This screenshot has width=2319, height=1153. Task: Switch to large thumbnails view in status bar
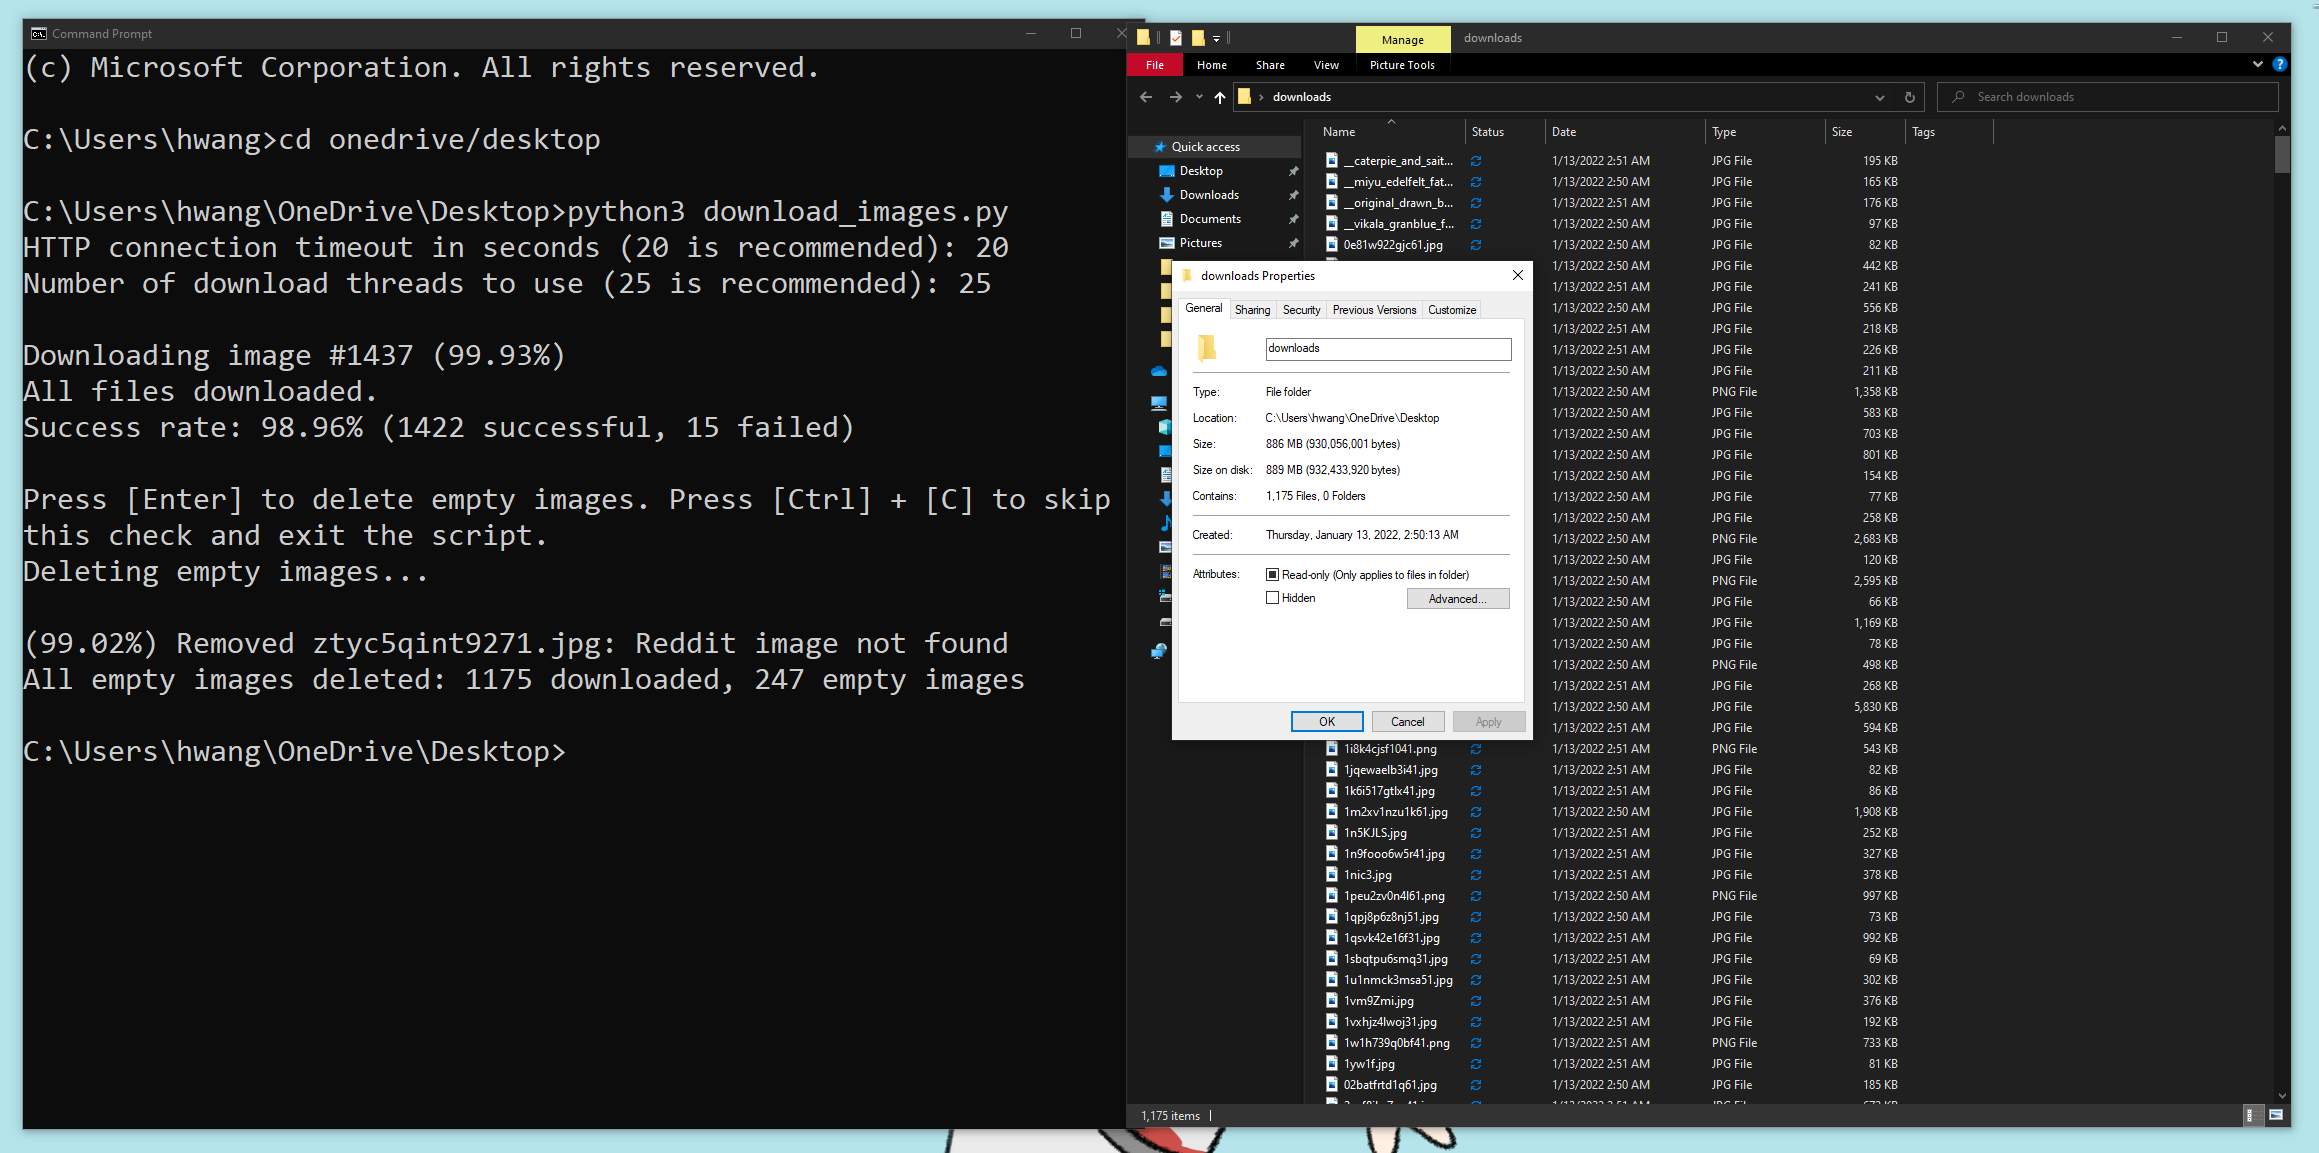(x=2276, y=1115)
